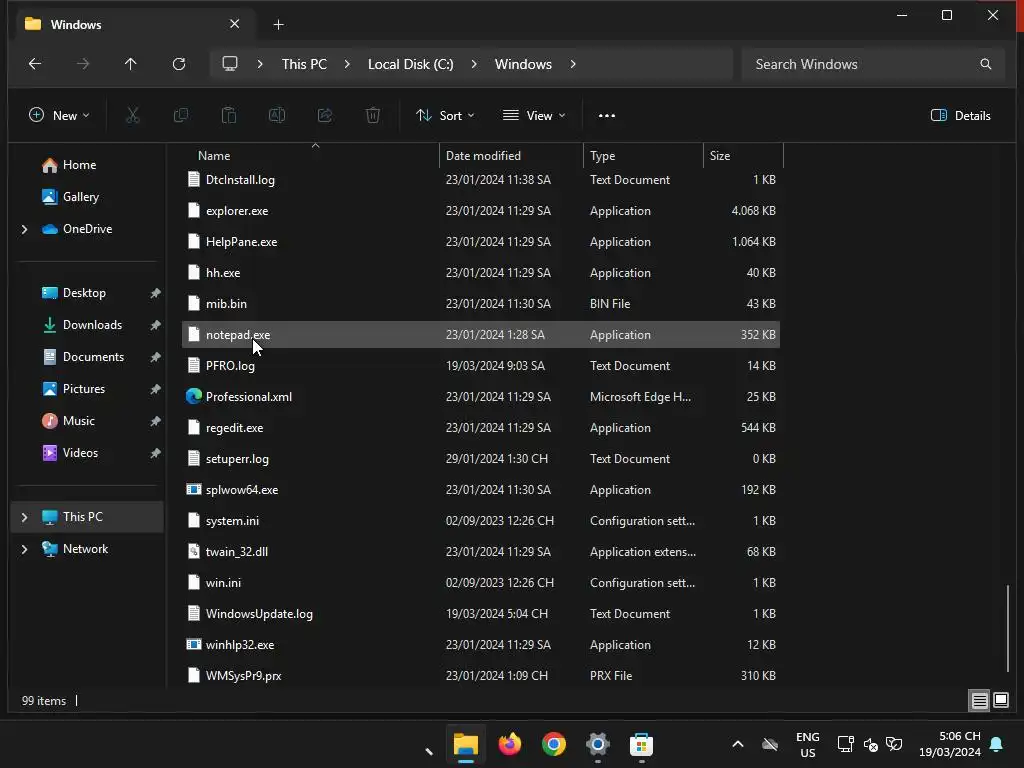Open language ENG US indicator
This screenshot has height=768, width=1024.
(807, 744)
